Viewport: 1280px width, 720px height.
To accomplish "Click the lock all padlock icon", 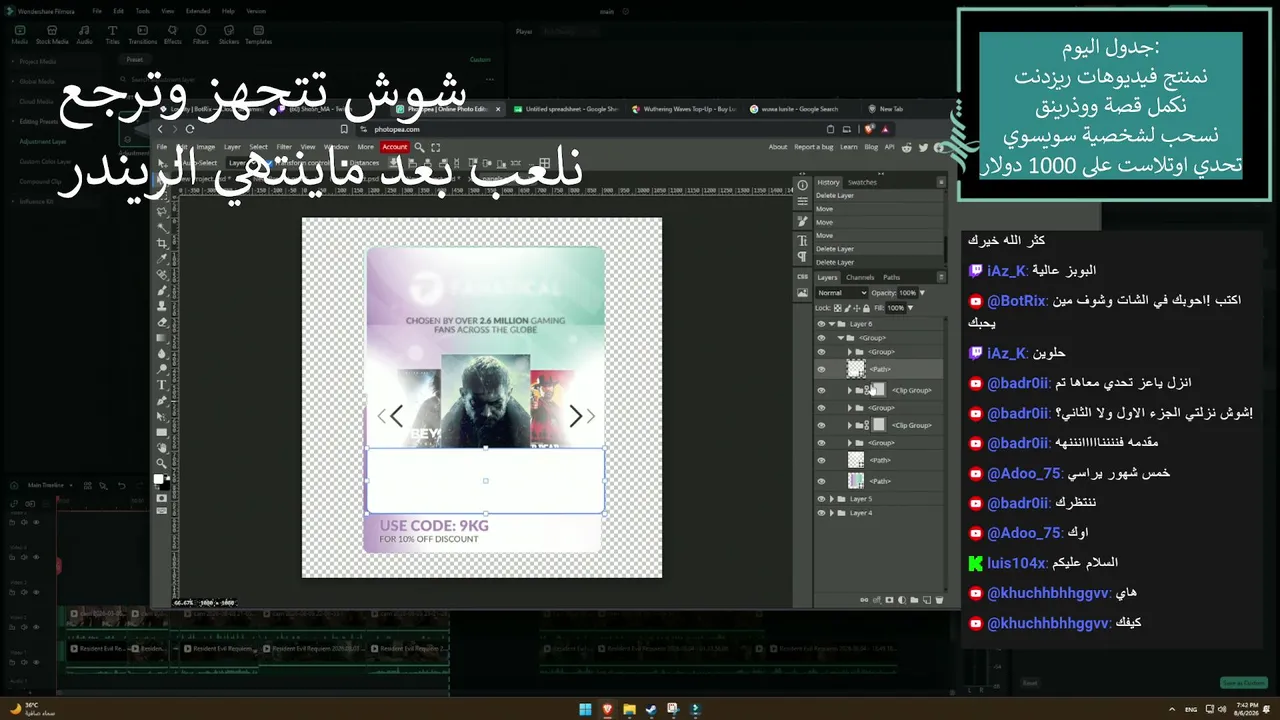I will (x=866, y=308).
